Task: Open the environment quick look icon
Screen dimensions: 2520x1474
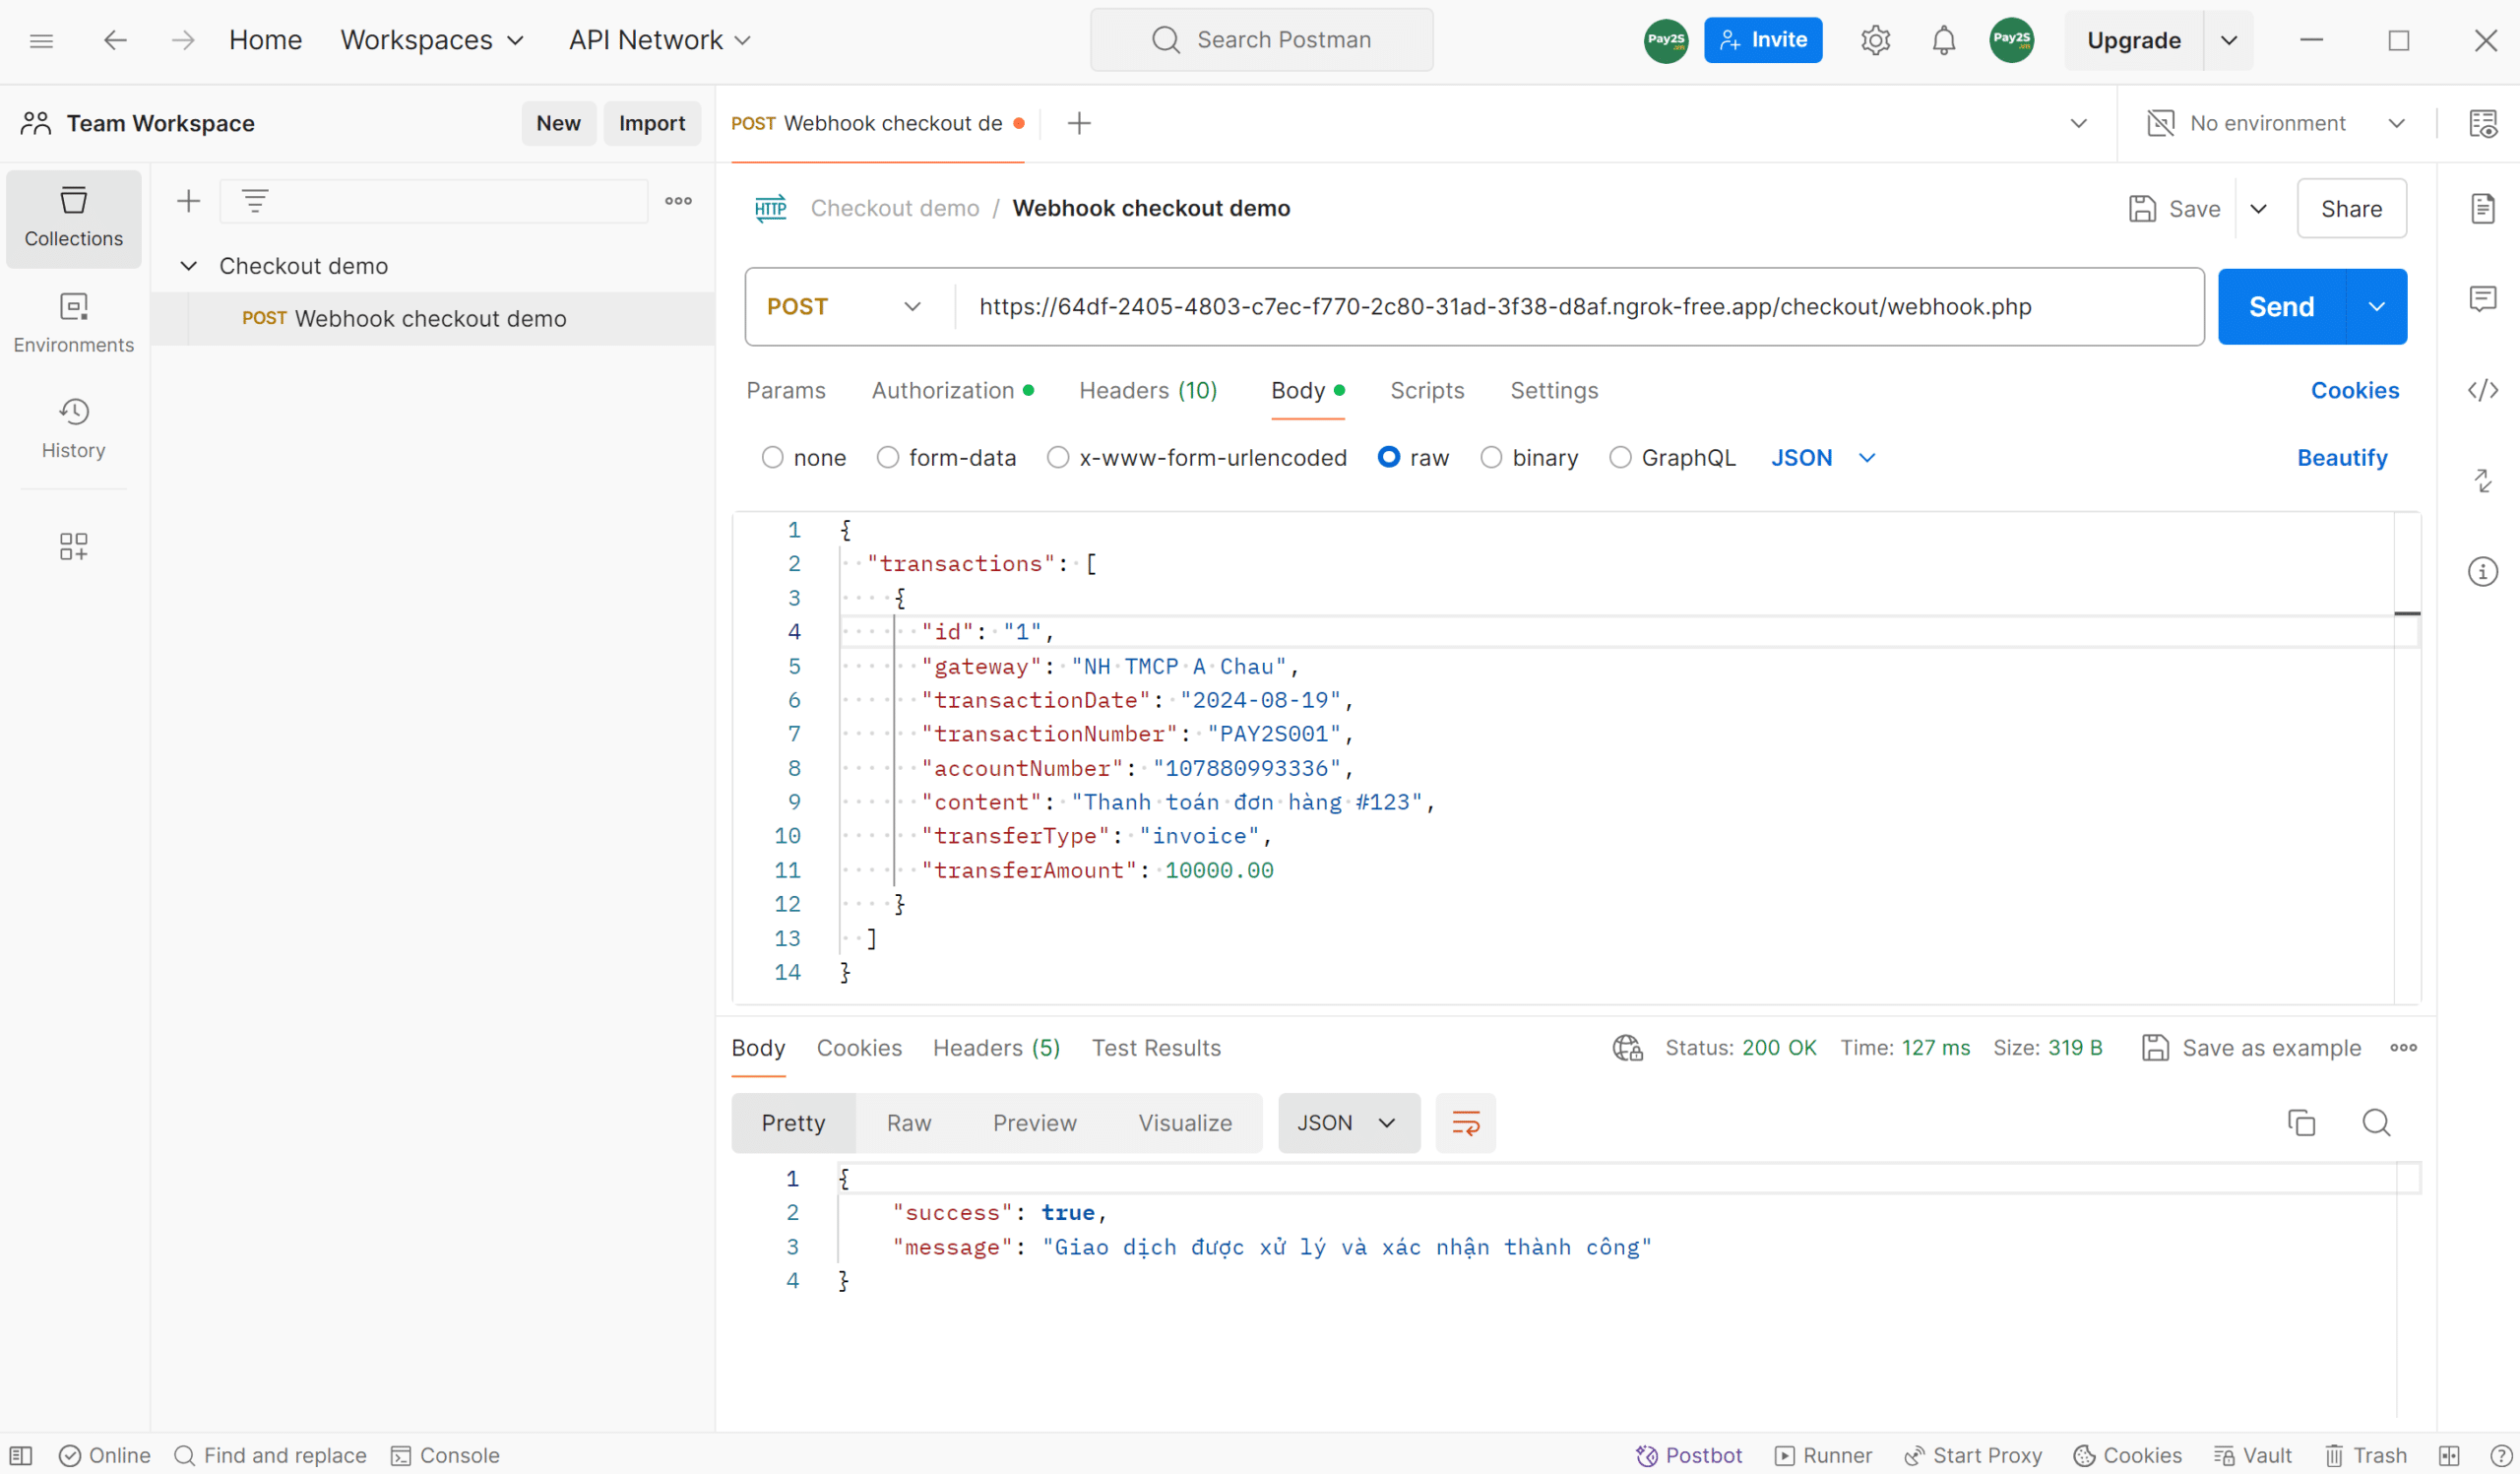Action: pyautogui.click(x=2483, y=123)
